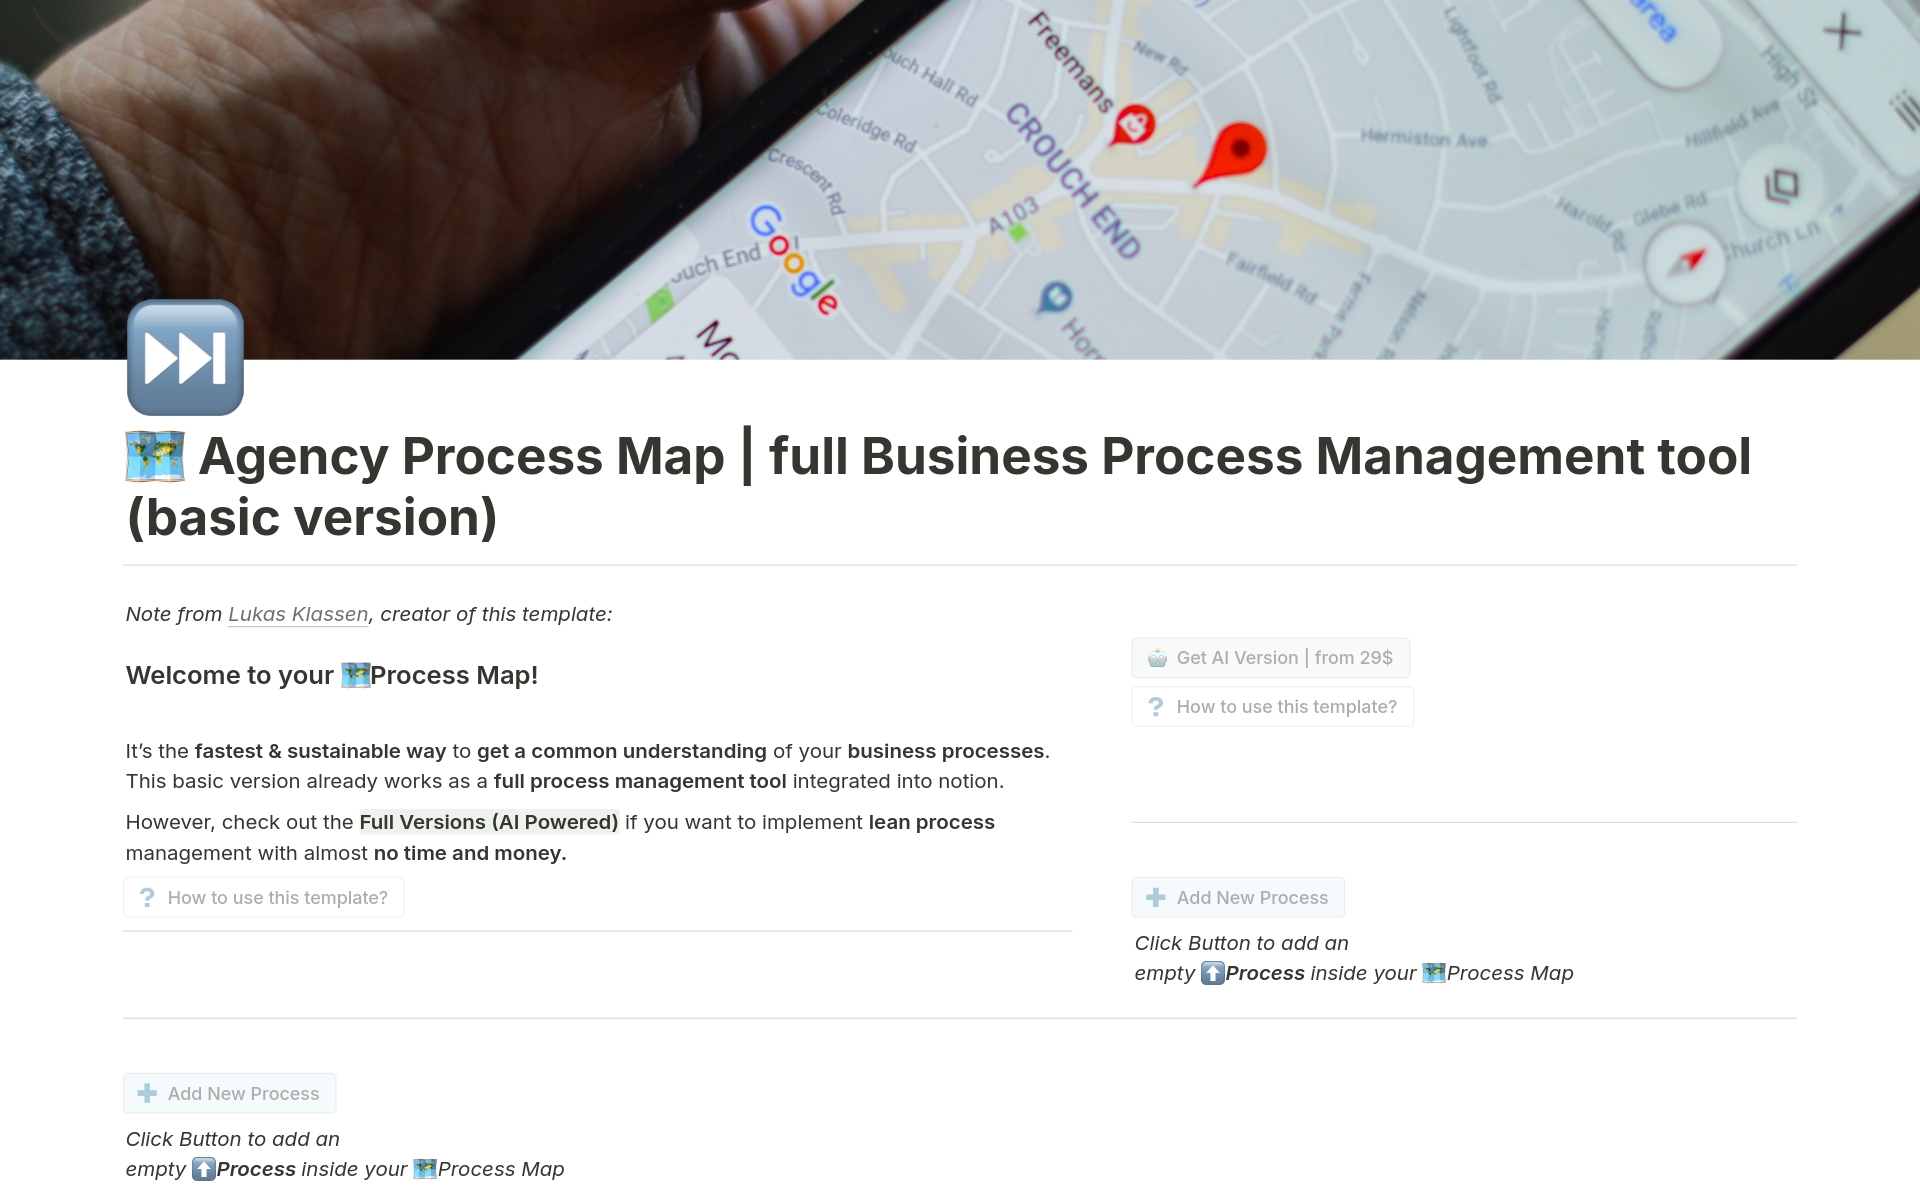Click up-arrow Process icon in bottom-left text

tap(203, 1169)
